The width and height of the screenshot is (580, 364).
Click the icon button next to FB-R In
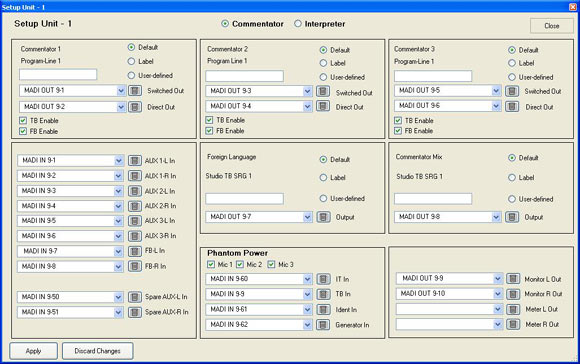135,266
